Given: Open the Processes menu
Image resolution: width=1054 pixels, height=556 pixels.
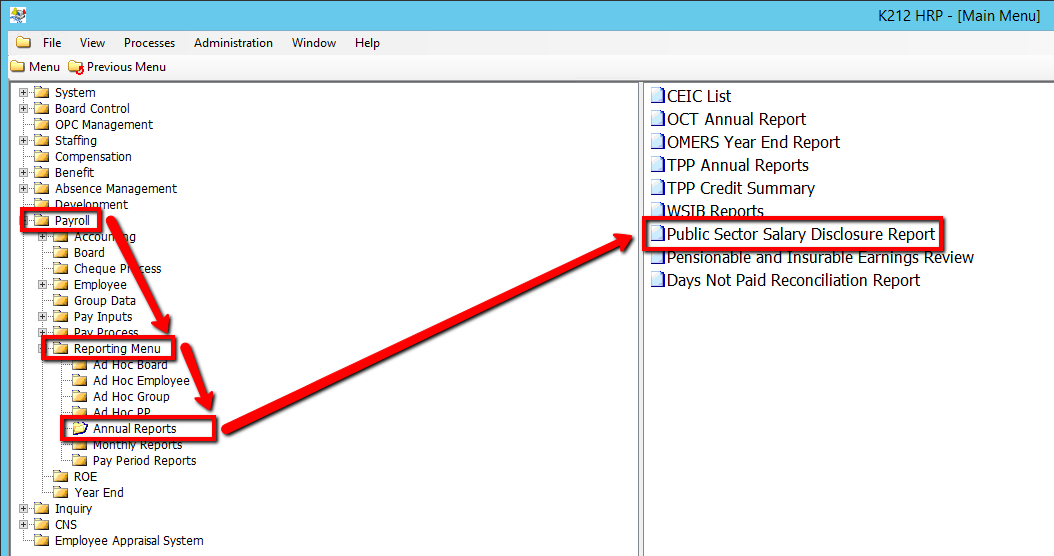Looking at the screenshot, I should point(149,43).
